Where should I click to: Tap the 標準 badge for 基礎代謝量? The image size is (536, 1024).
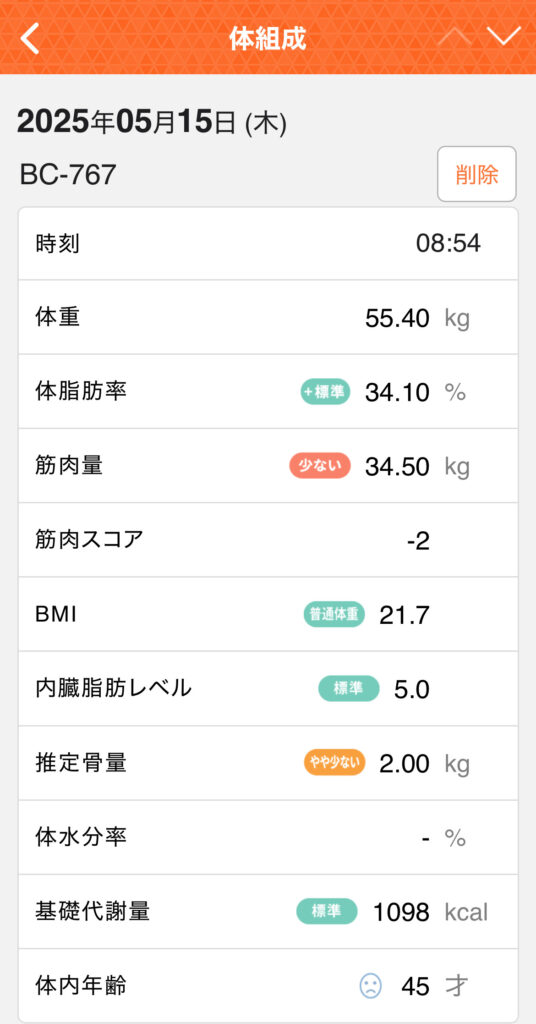(327, 911)
